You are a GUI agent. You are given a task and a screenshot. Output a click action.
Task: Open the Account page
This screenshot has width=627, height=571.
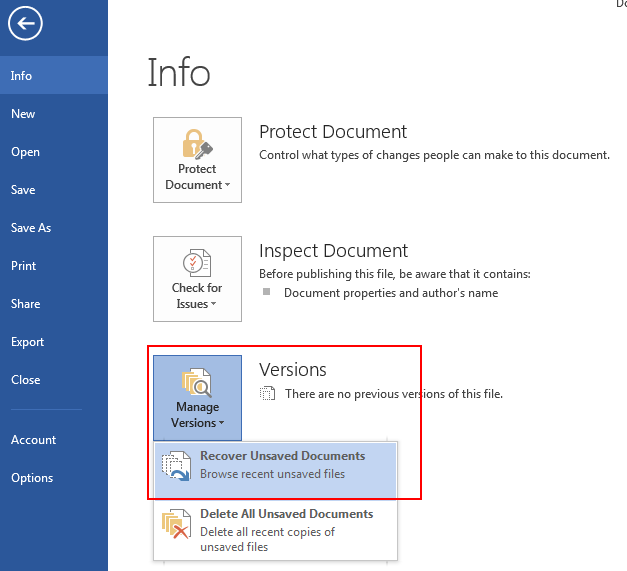point(54,439)
